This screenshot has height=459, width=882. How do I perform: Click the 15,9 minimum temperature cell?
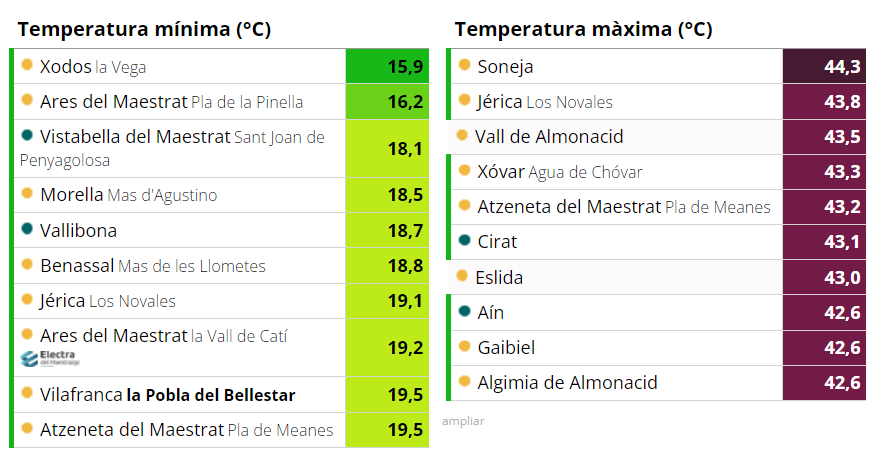(387, 67)
